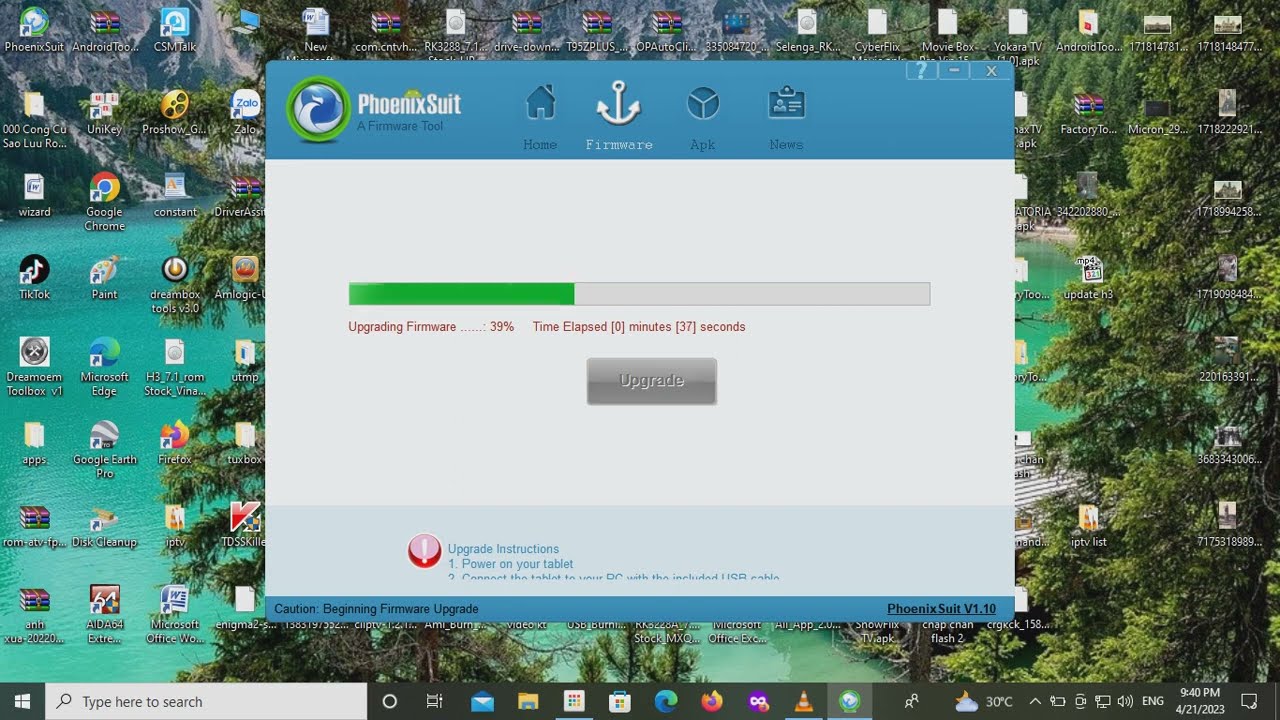Select the TDSSKiller Kaspersky icon
This screenshot has height=720, width=1280.
[245, 526]
